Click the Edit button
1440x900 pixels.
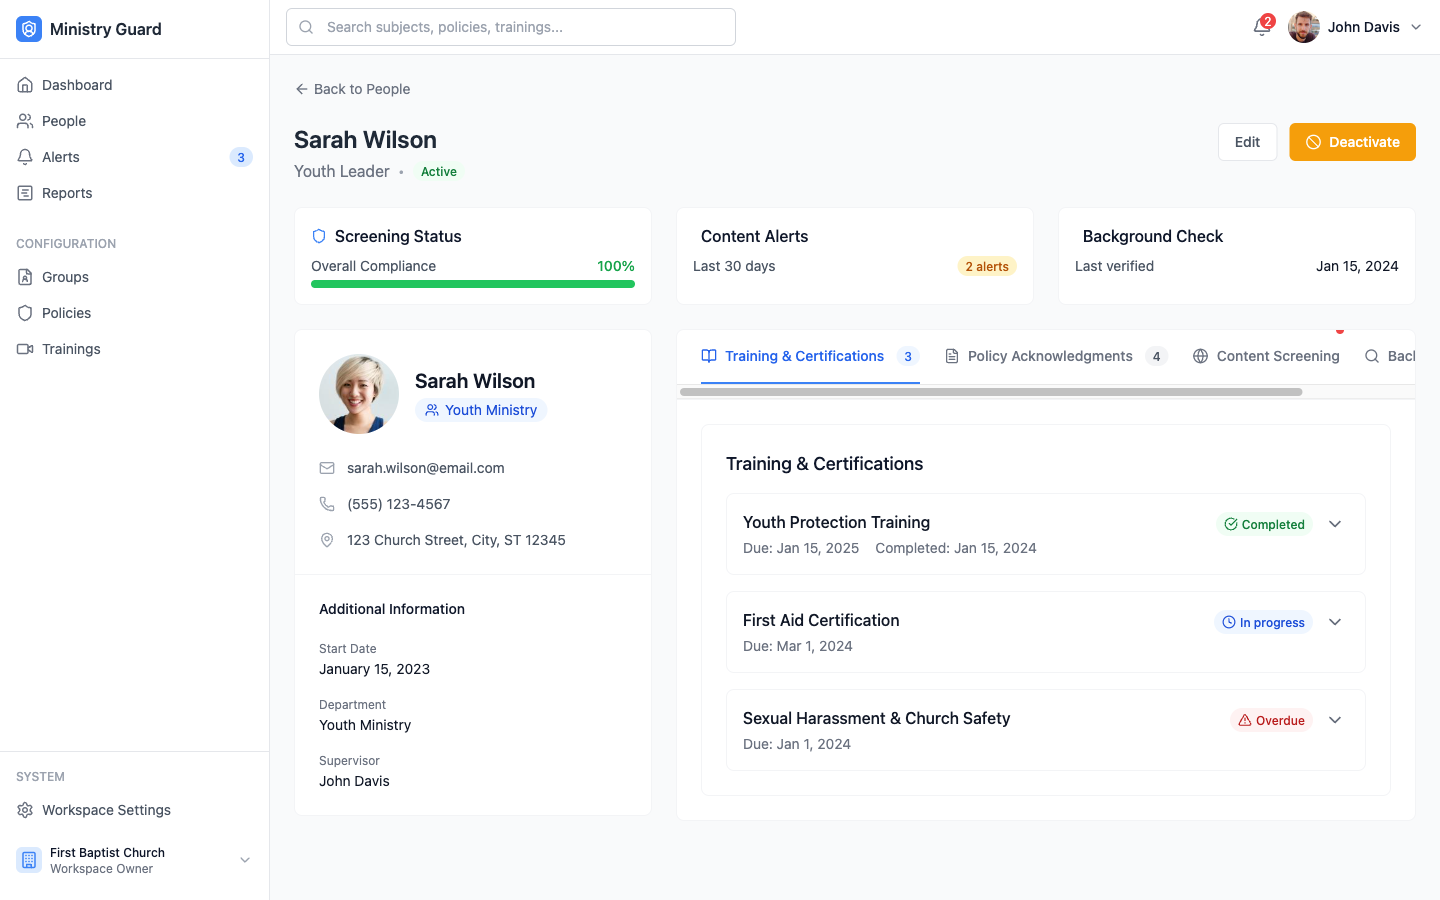(1247, 142)
